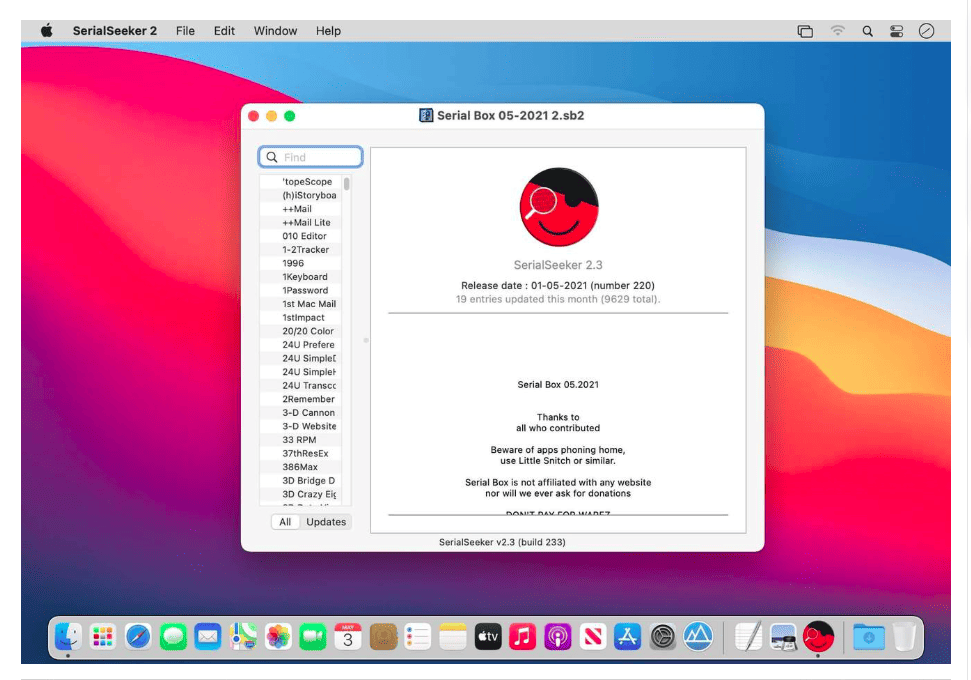Open the SerialSeeker 2 app menu
Image resolution: width=971 pixels, height=680 pixels.
coord(115,31)
